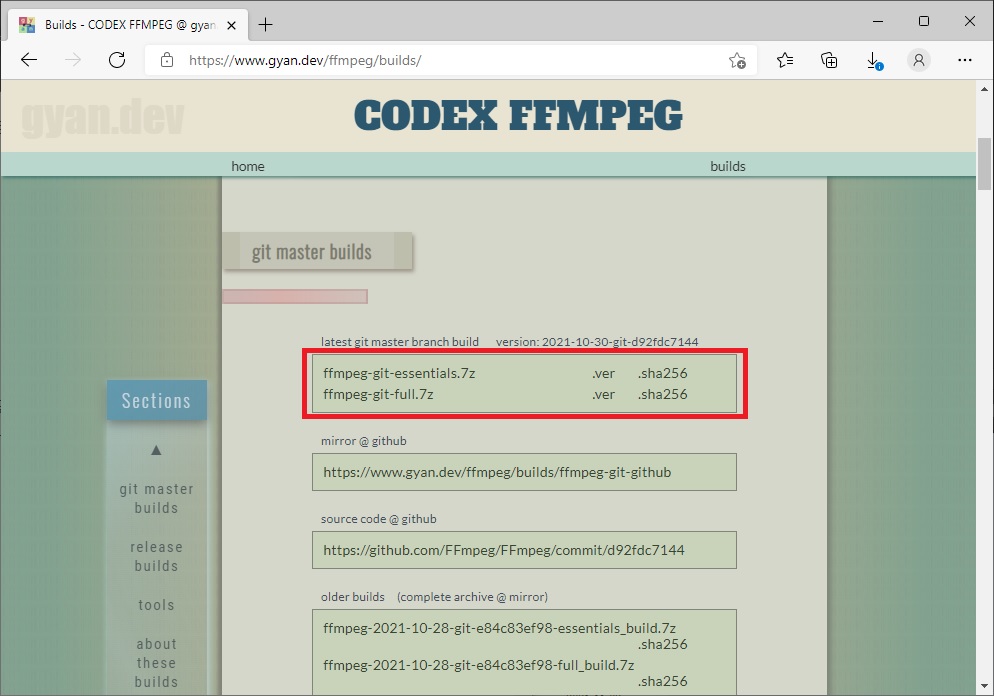Open the Downloads icon in toolbar

tap(874, 61)
